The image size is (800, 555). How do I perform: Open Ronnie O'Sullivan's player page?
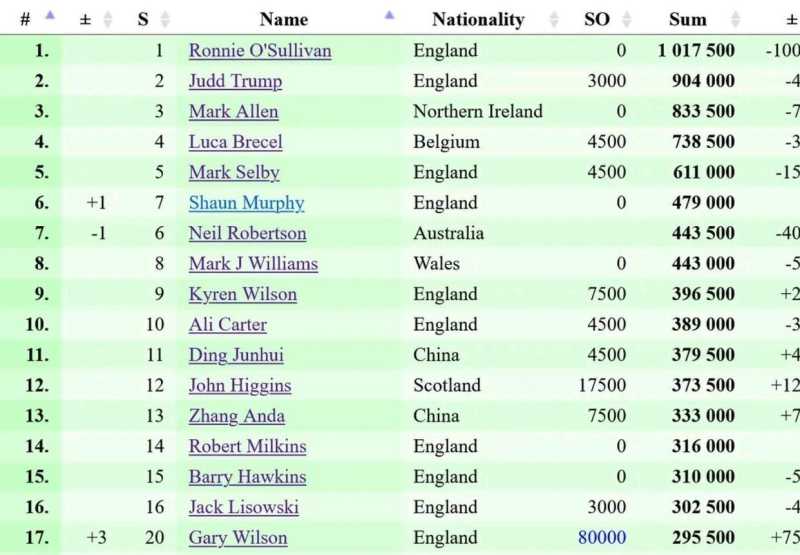[x=260, y=51]
